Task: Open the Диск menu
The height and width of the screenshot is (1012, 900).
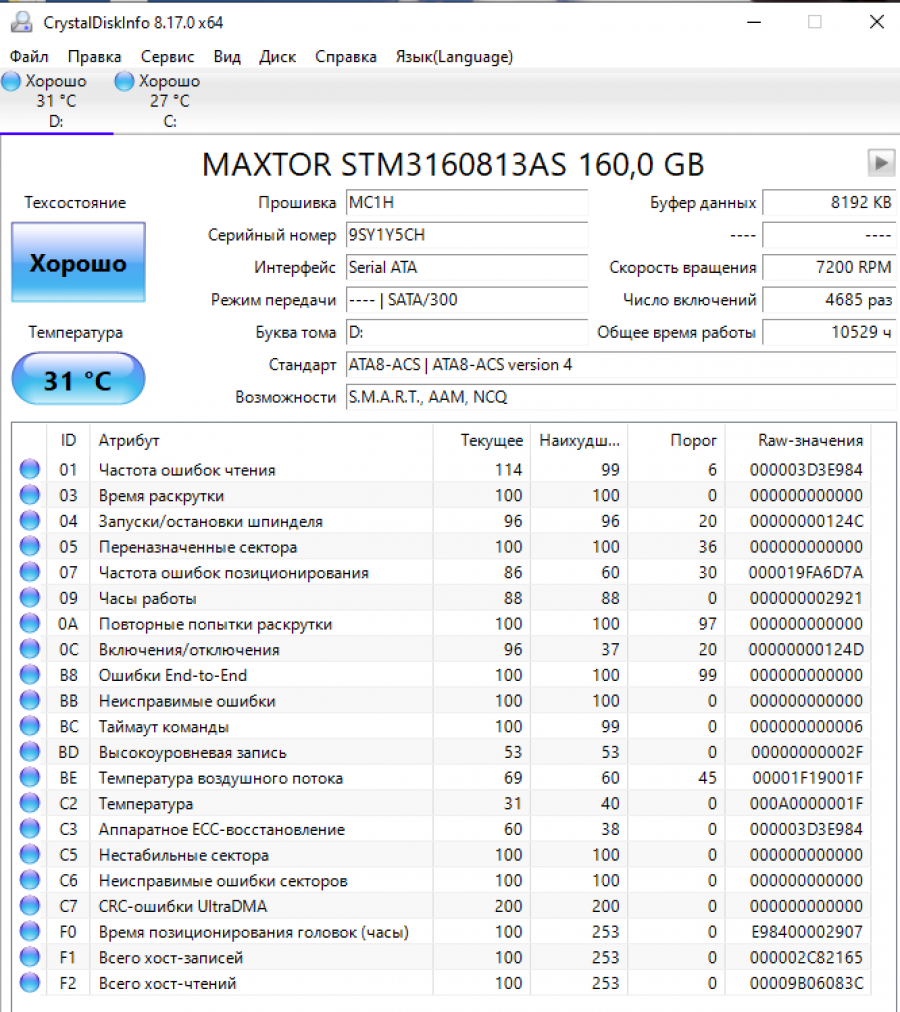Action: [x=277, y=57]
